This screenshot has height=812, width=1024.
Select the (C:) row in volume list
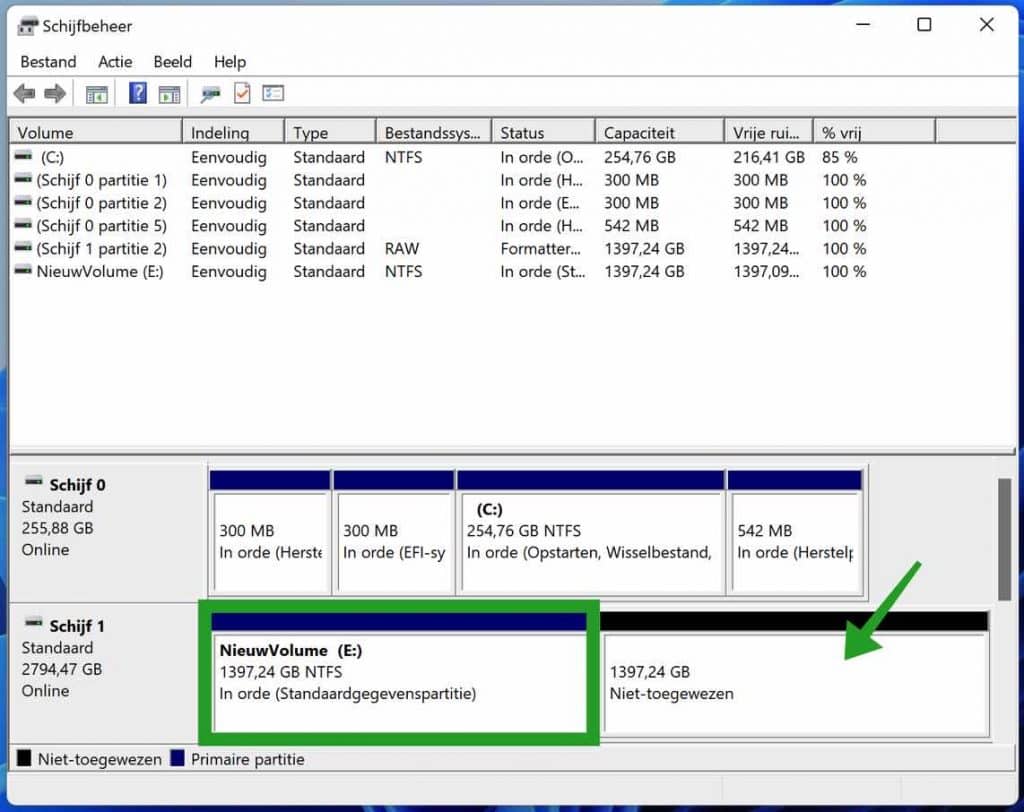pos(52,157)
